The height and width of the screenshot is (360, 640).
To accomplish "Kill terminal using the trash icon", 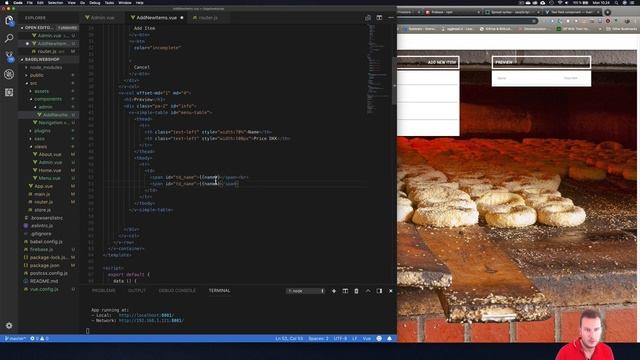I will [356, 291].
